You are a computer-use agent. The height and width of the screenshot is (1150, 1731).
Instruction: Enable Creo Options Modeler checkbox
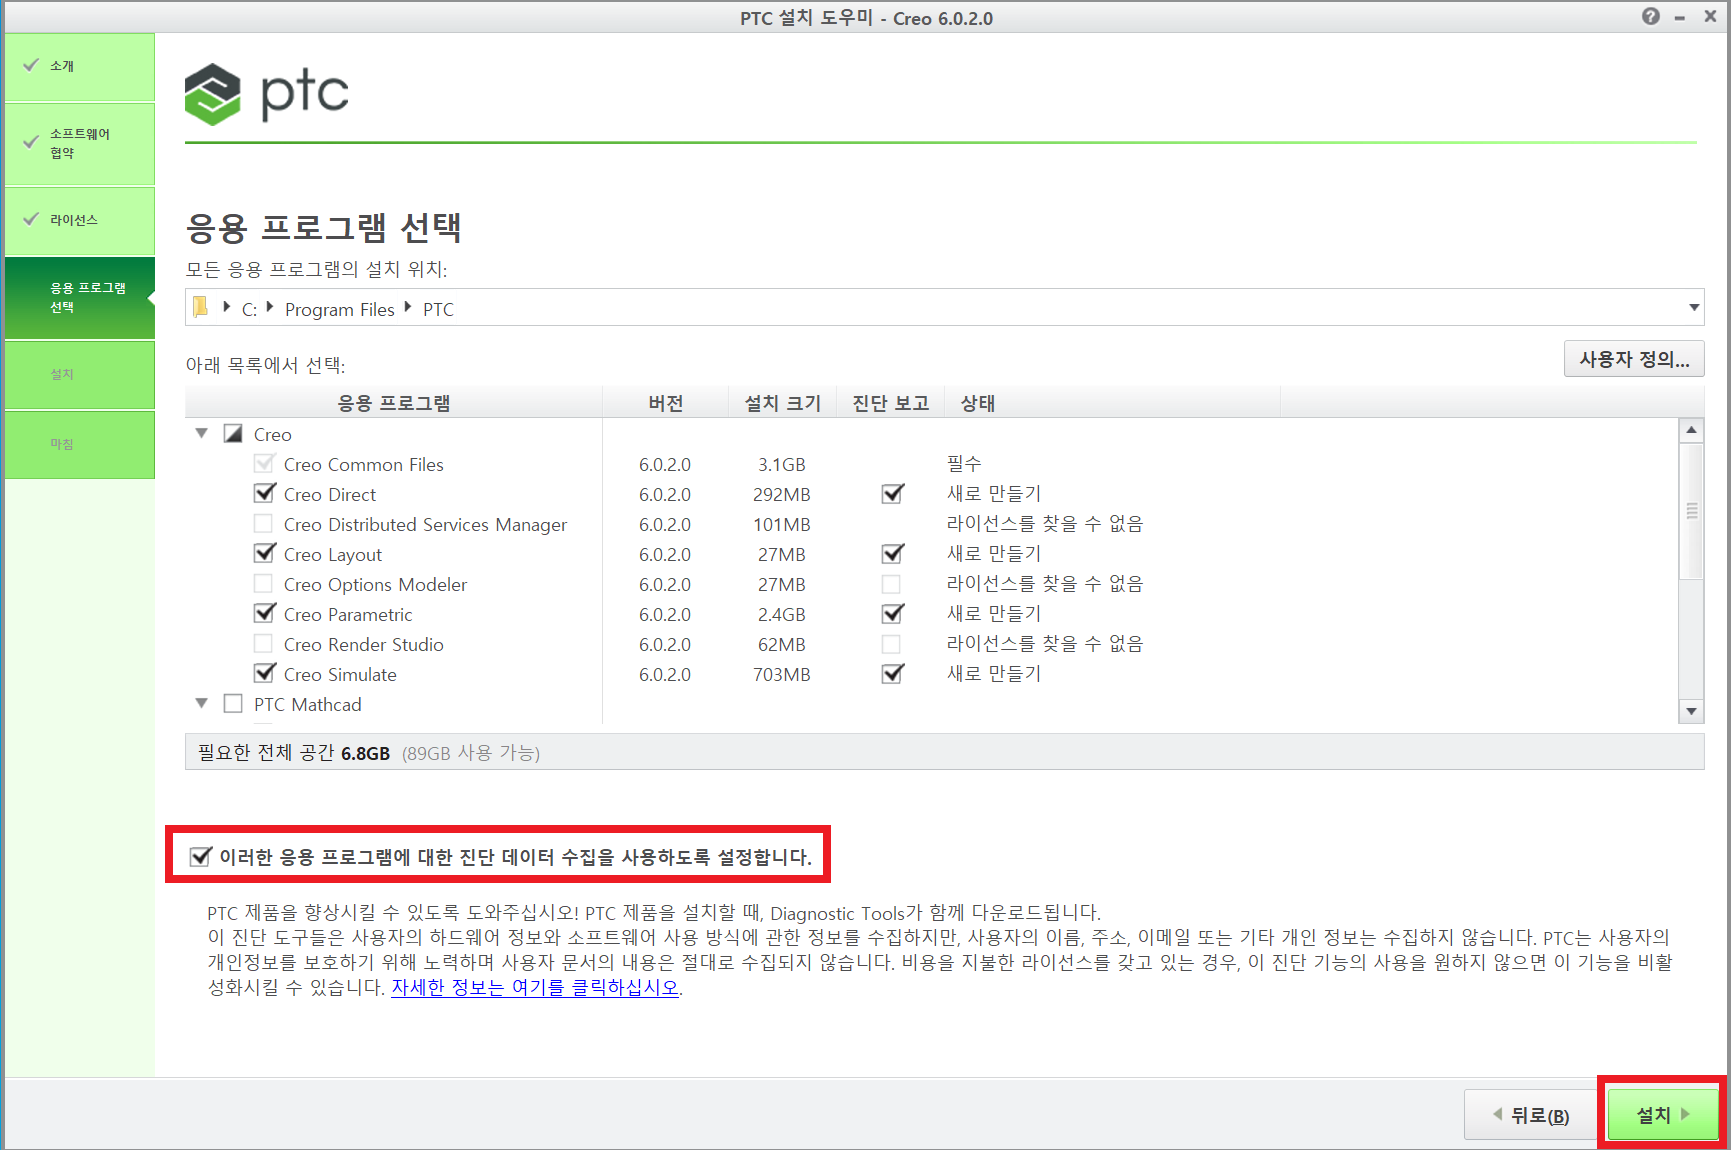click(x=263, y=583)
